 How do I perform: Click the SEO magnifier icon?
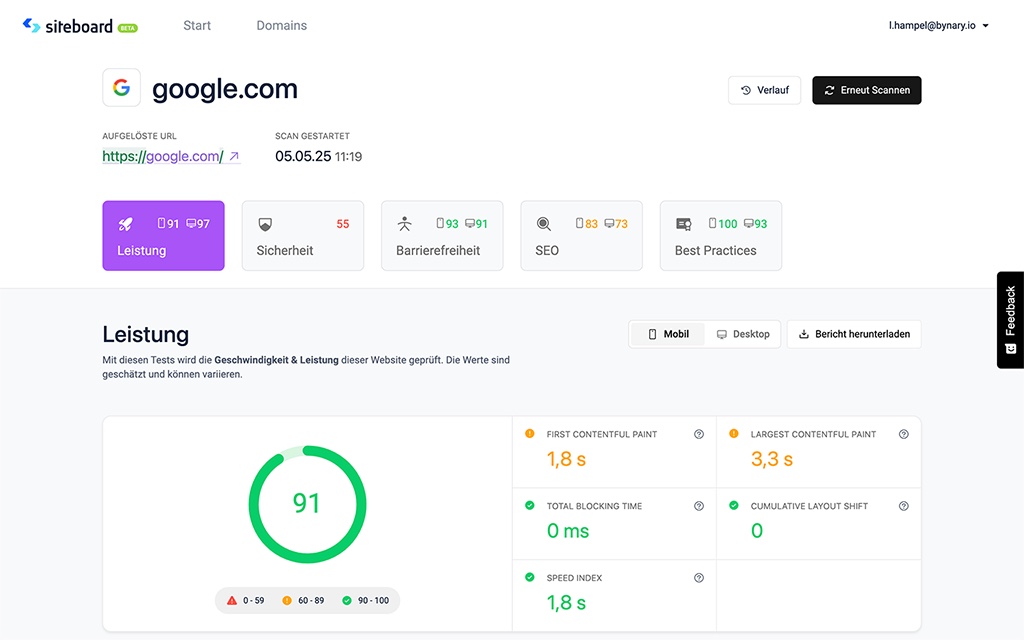[x=543, y=224]
